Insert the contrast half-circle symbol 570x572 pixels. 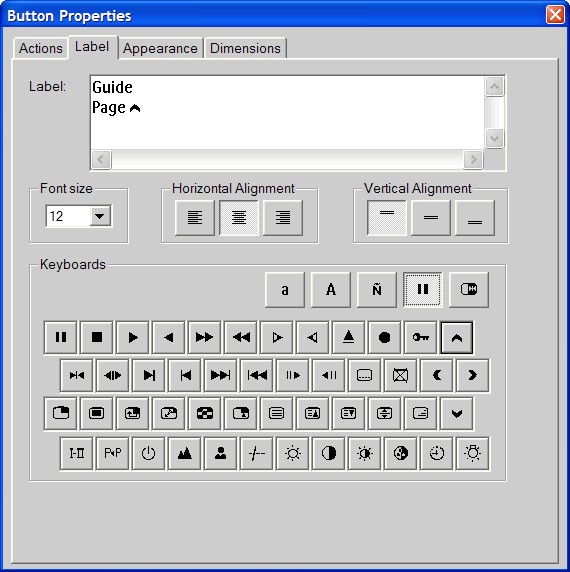[x=329, y=453]
